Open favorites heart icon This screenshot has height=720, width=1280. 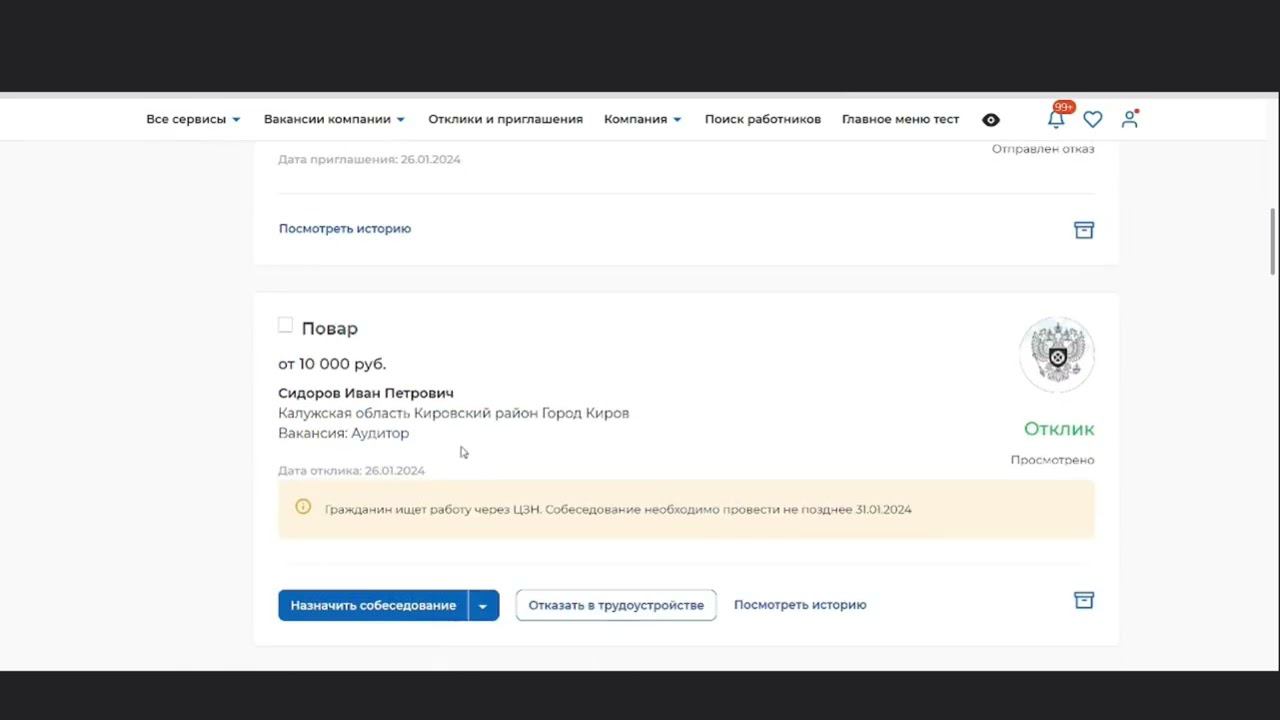(1093, 119)
